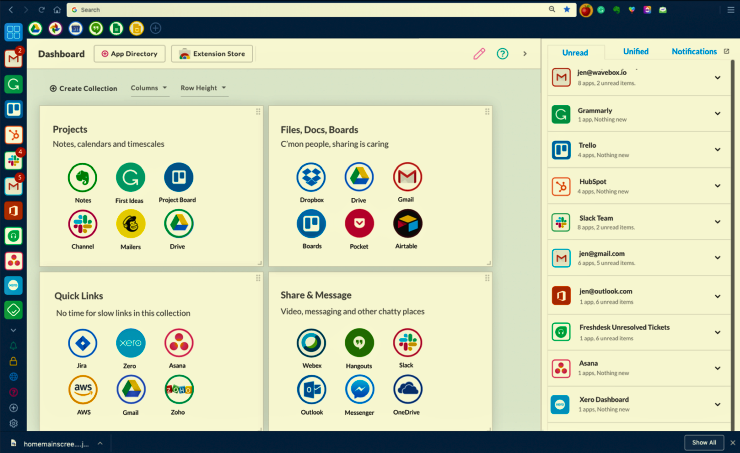The image size is (740, 453).
Task: Open the Row Height dropdown
Action: coord(203,88)
